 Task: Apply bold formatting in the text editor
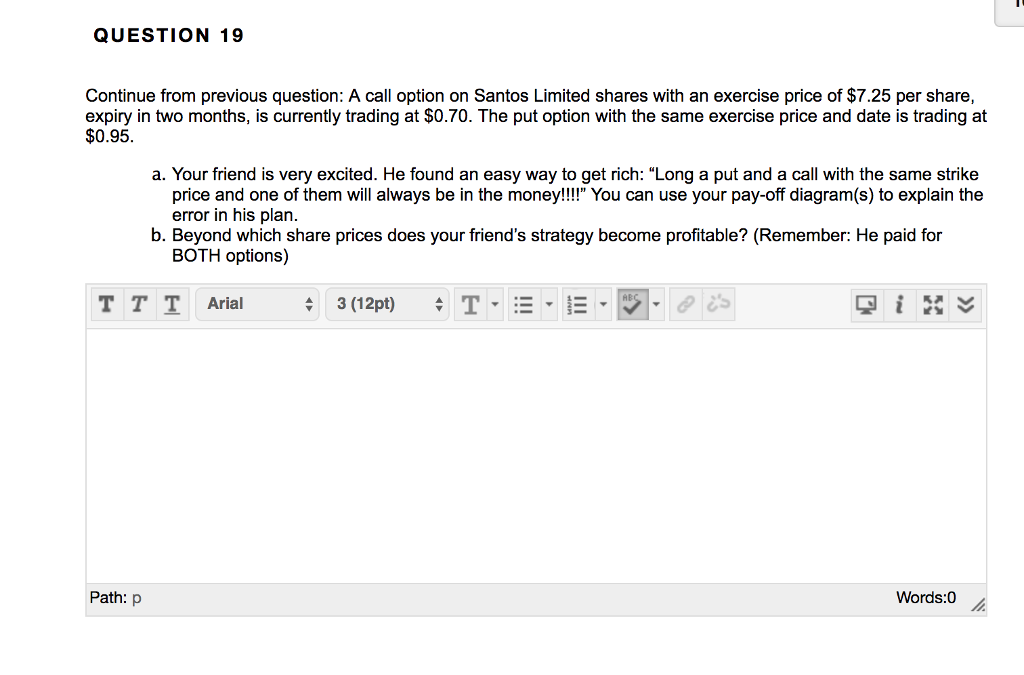pos(106,304)
